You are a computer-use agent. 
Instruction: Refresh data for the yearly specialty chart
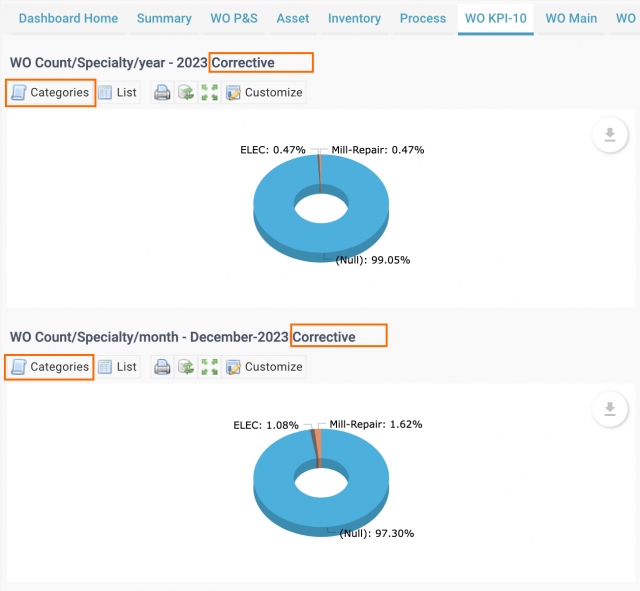186,93
